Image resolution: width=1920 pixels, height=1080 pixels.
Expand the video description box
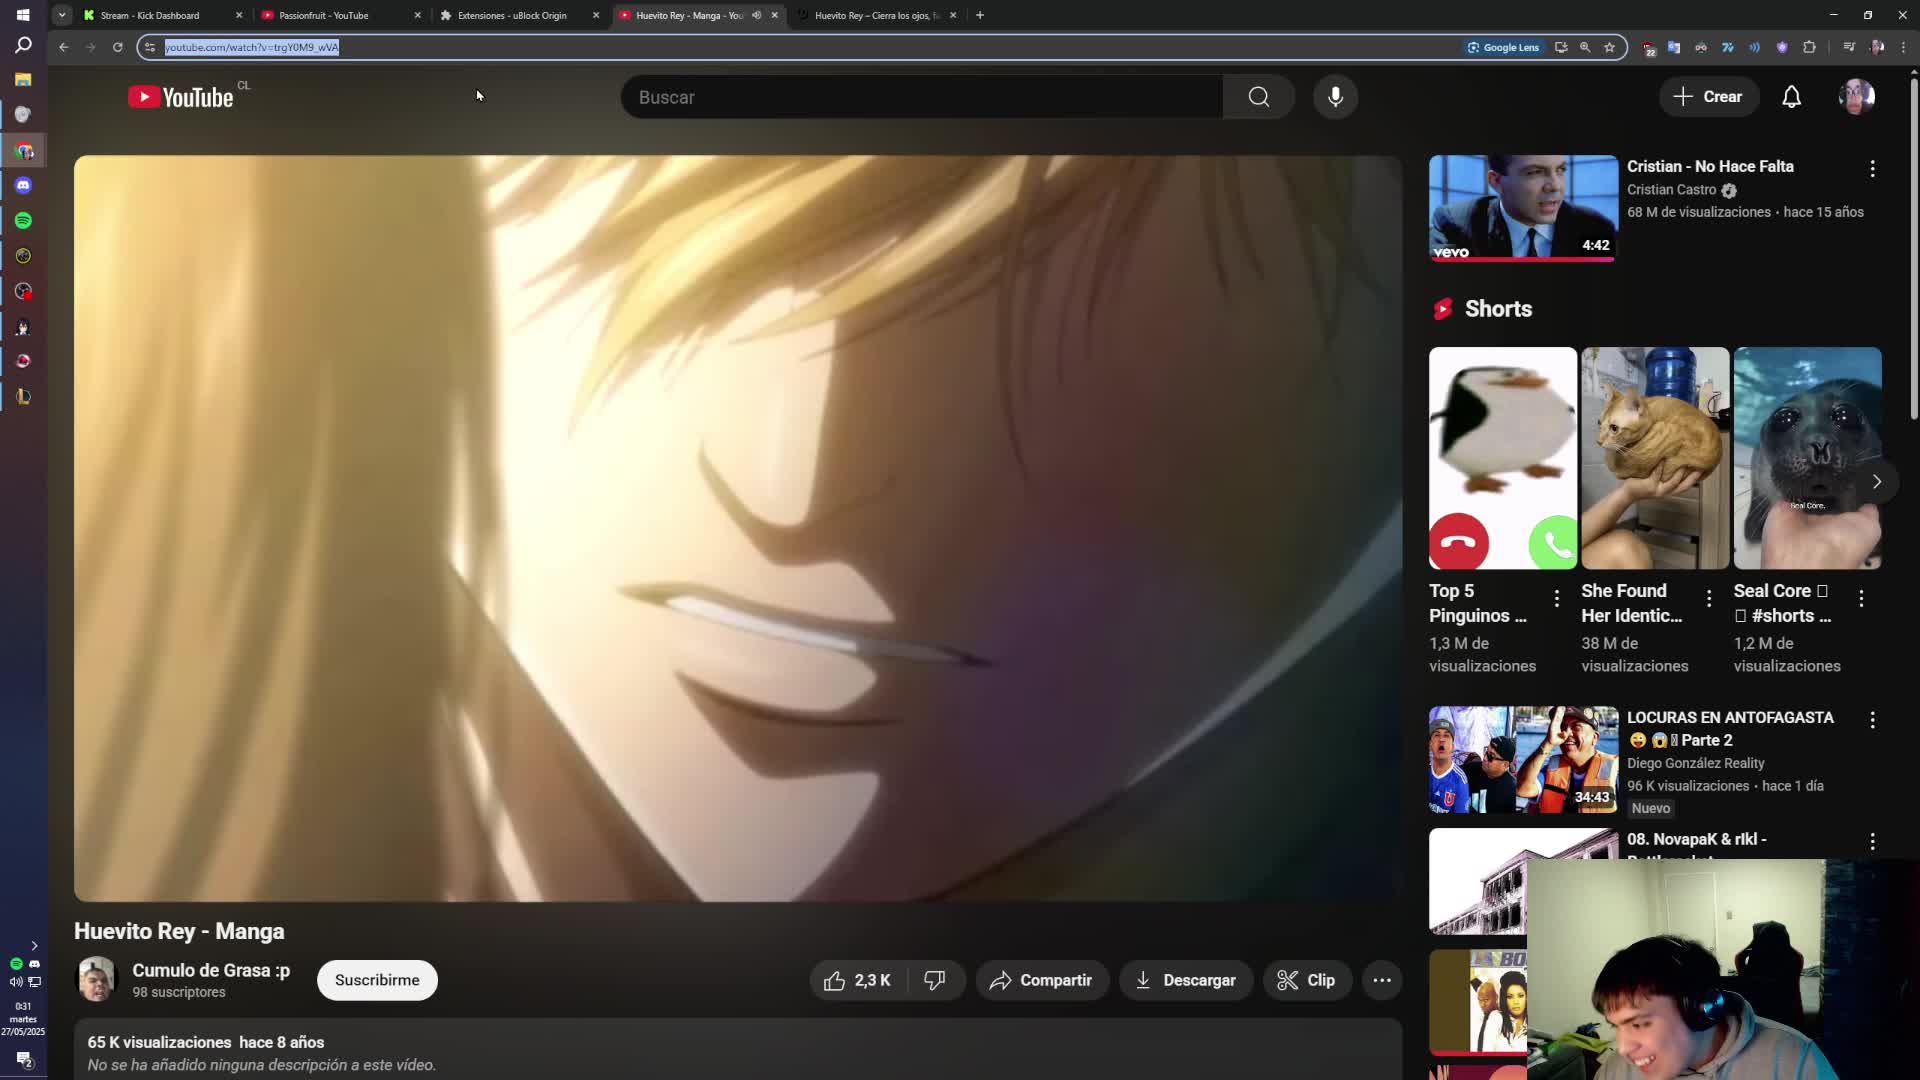[738, 1050]
